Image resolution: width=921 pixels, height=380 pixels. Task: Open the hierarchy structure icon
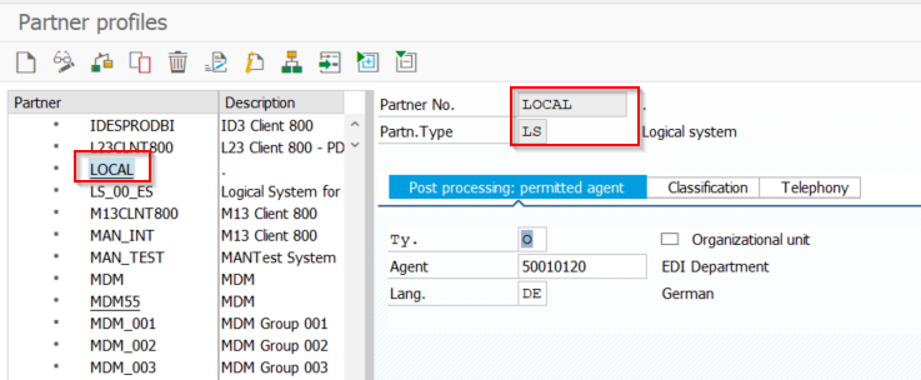tap(292, 62)
